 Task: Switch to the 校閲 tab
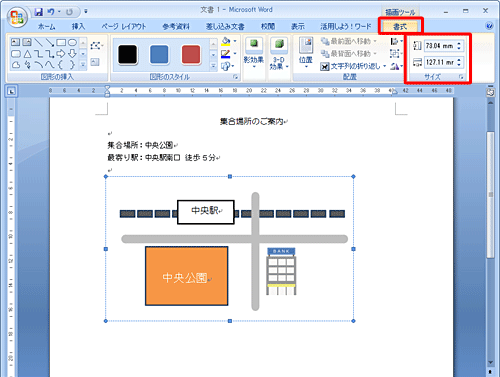pyautogui.click(x=268, y=27)
